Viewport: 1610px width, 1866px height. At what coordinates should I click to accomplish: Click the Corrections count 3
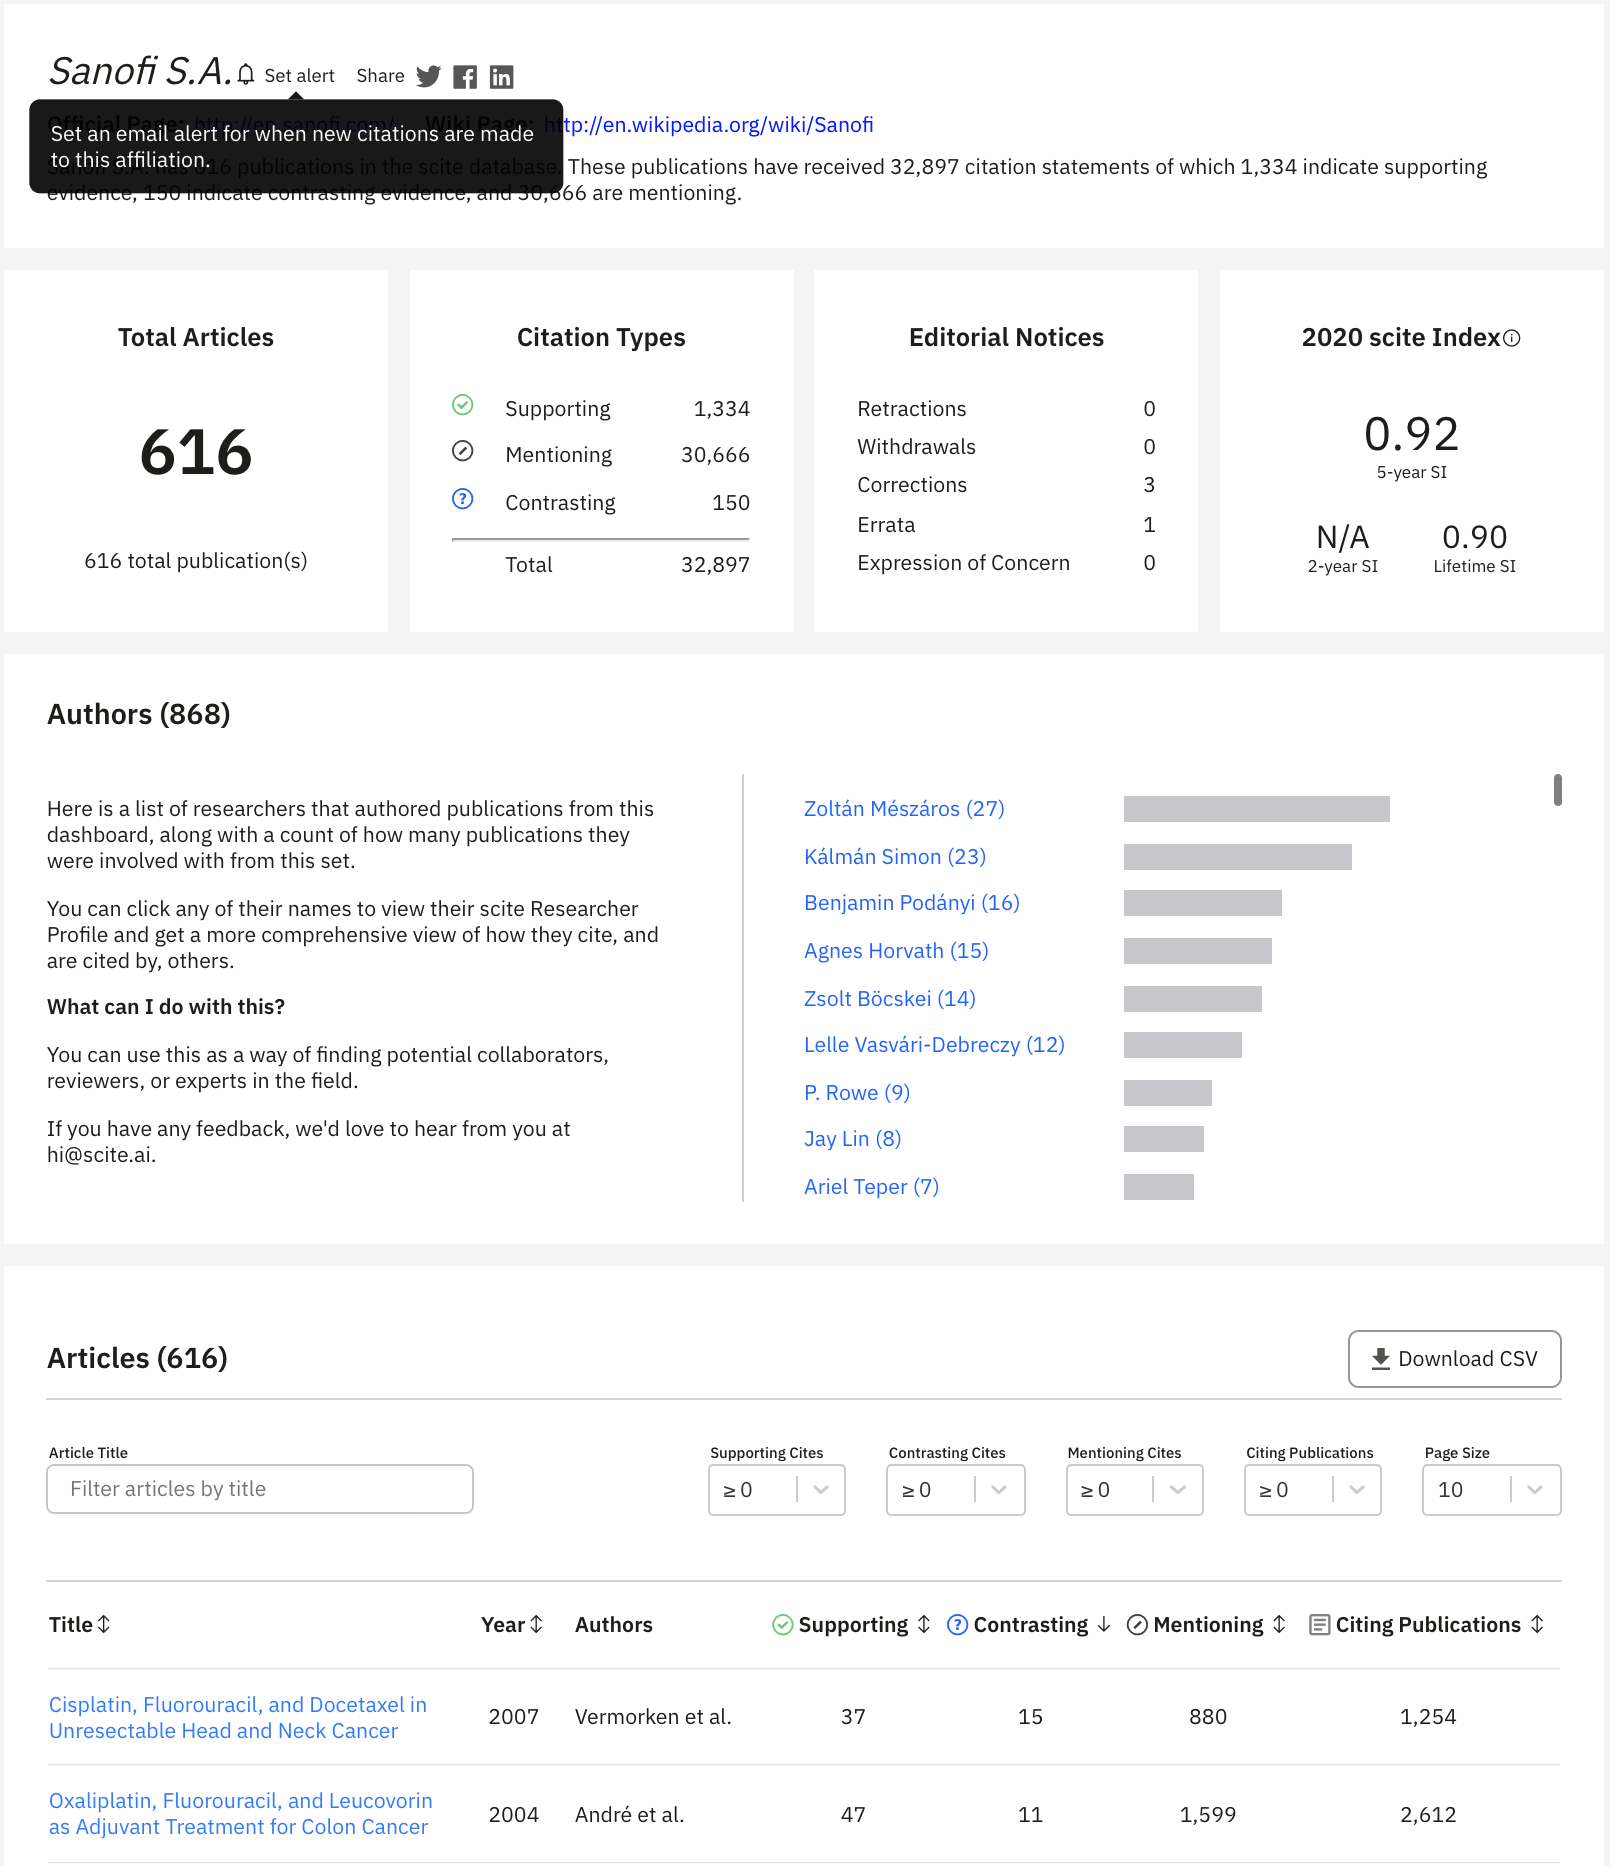[1149, 485]
